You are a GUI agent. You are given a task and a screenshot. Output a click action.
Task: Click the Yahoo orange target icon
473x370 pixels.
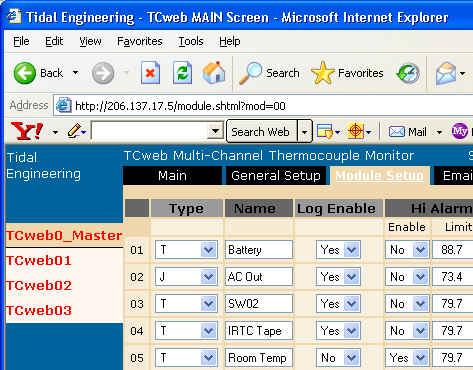355,131
